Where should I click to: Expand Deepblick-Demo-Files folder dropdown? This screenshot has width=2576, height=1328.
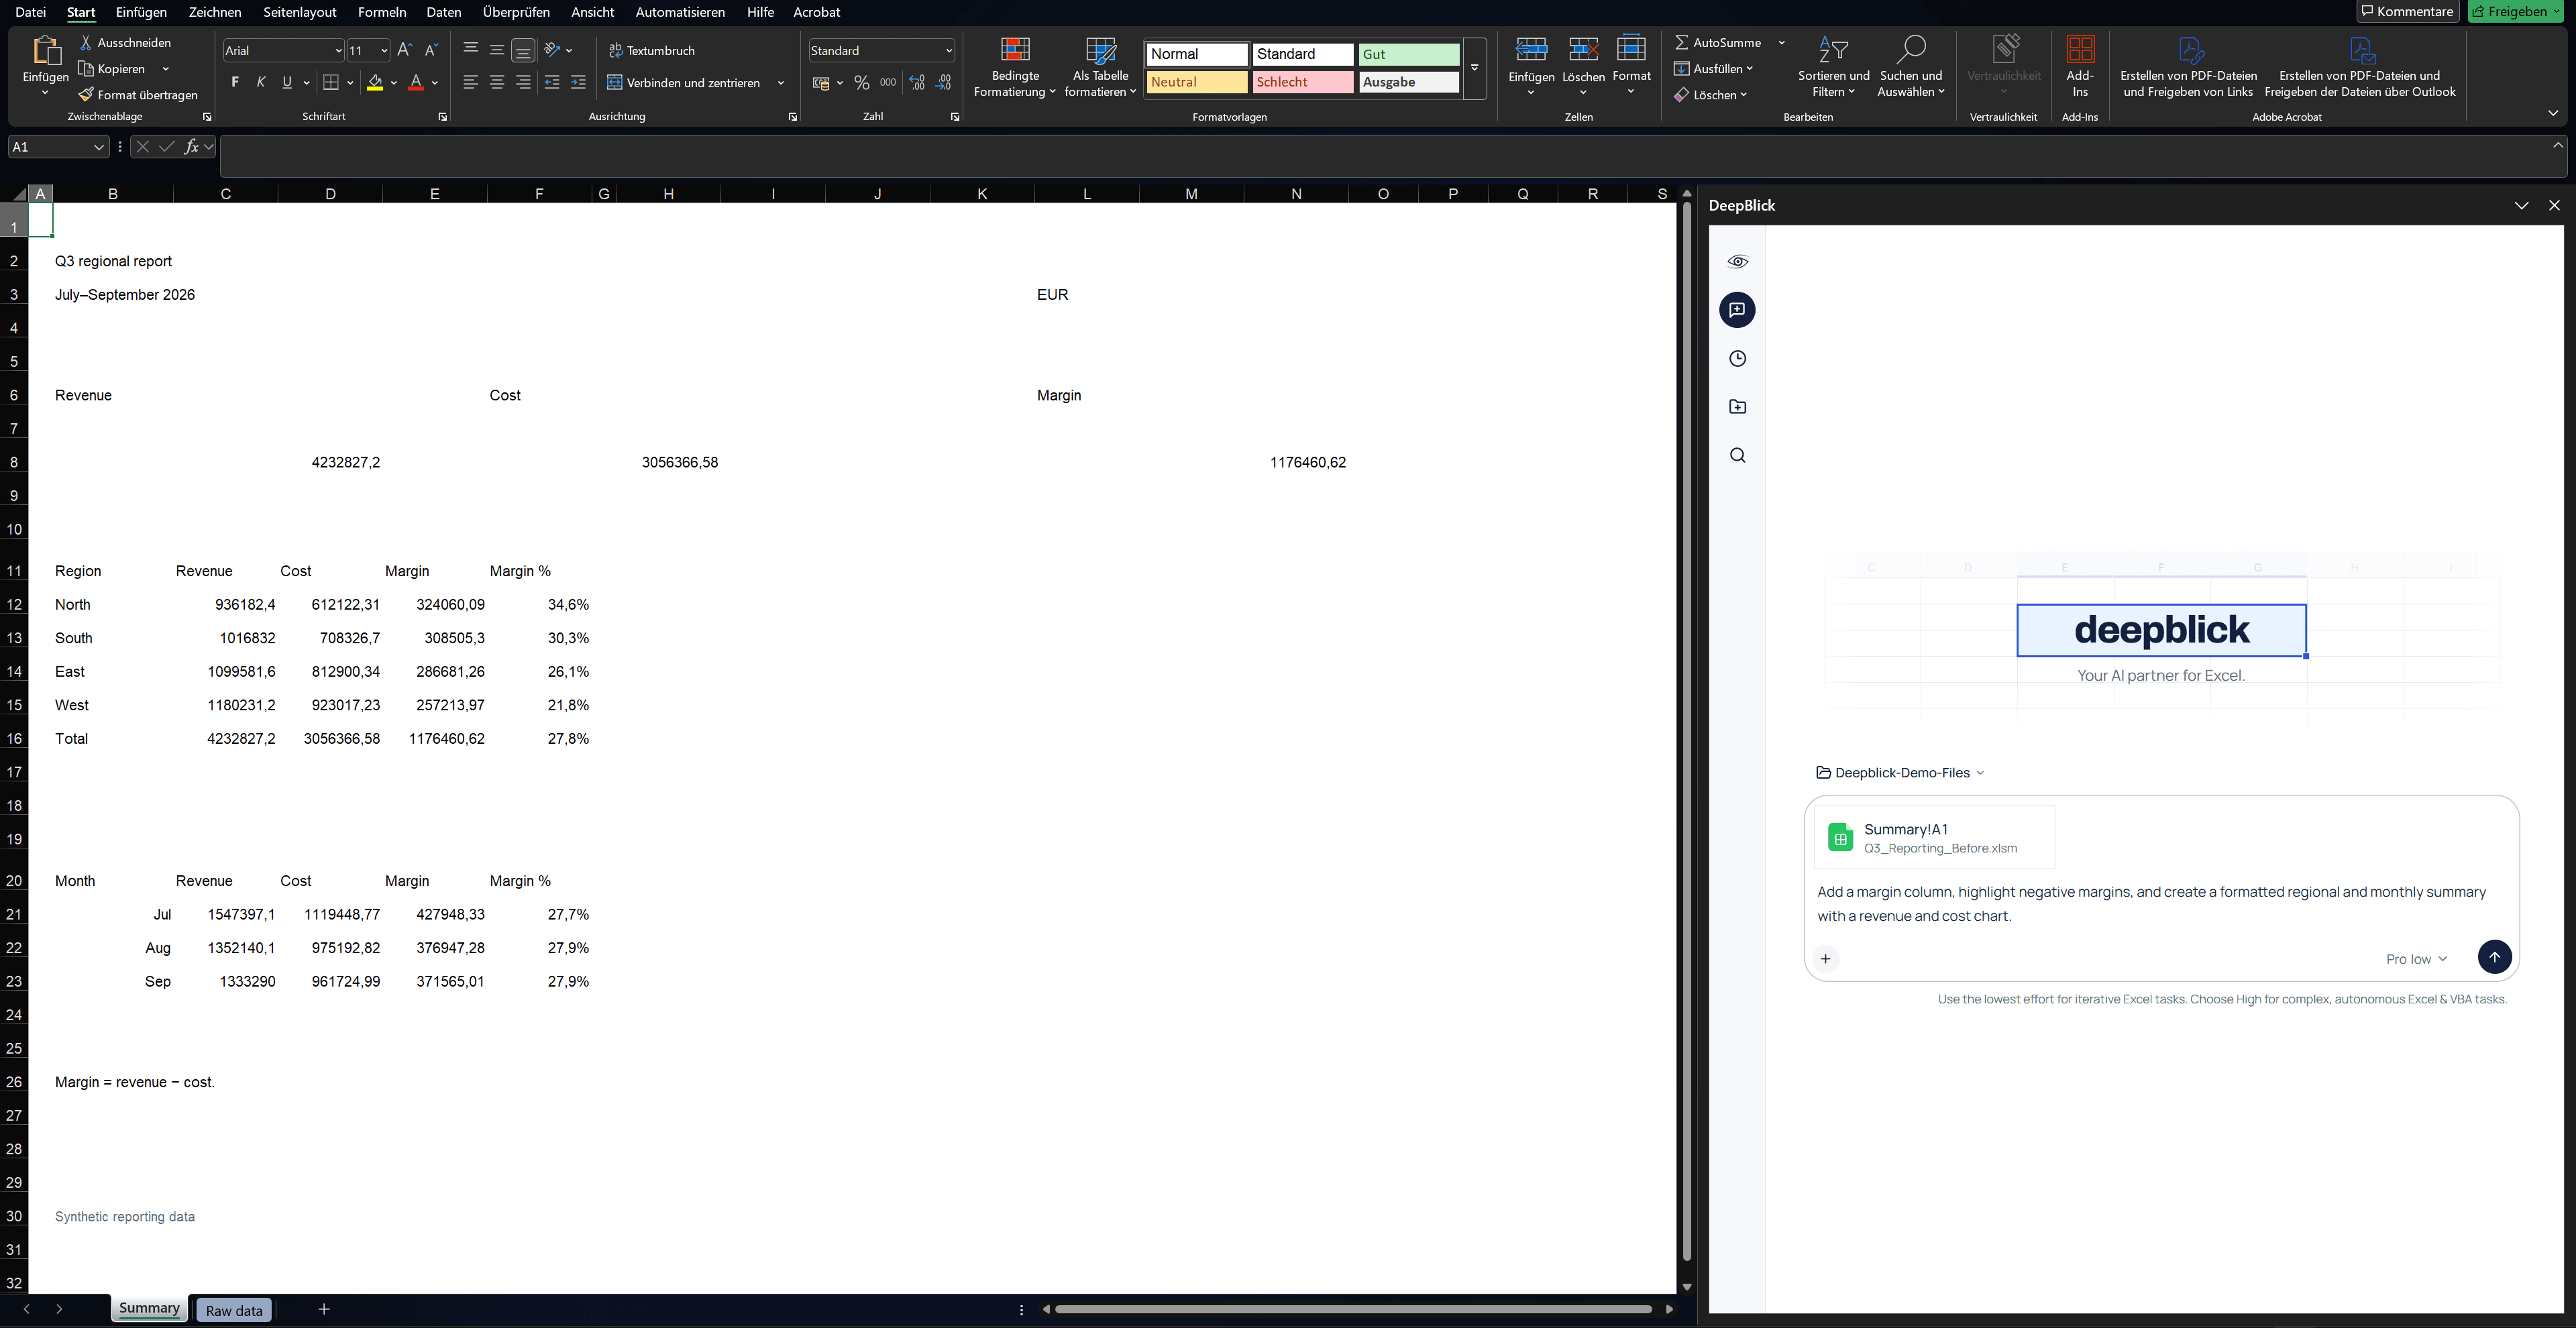pyautogui.click(x=1899, y=773)
